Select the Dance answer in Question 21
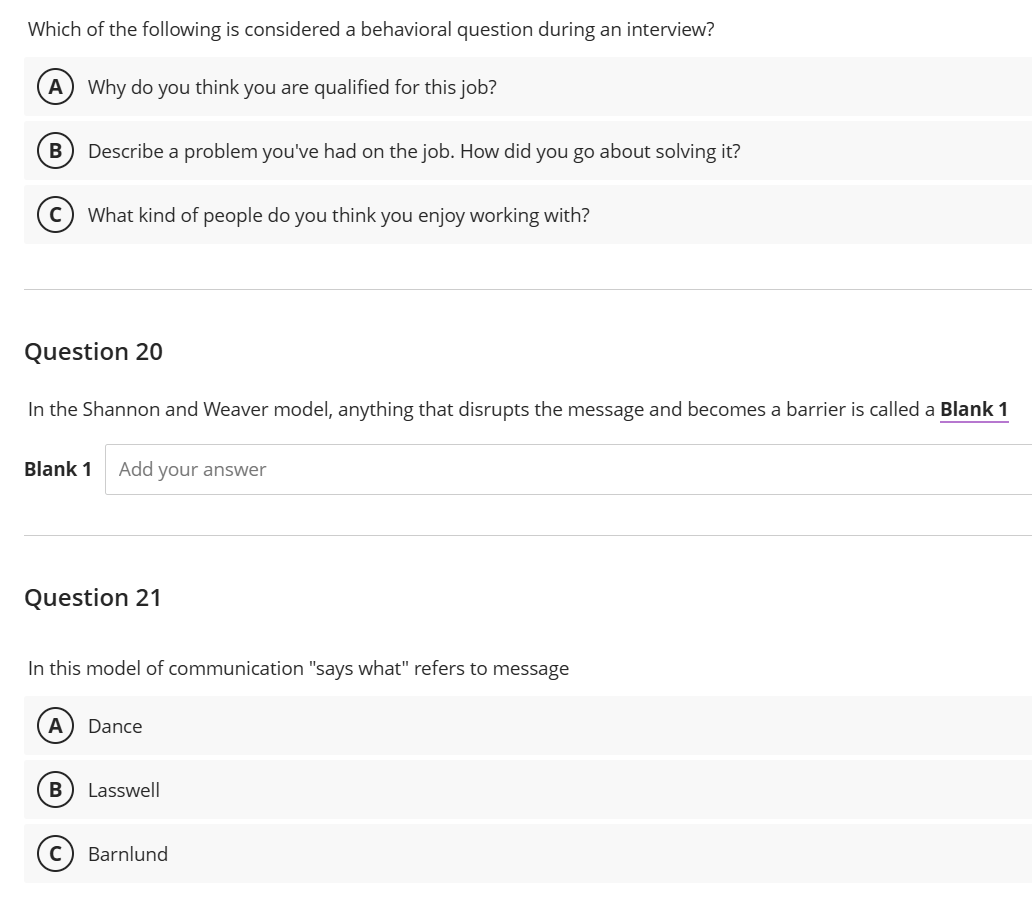The height and width of the screenshot is (903, 1032). coord(114,726)
